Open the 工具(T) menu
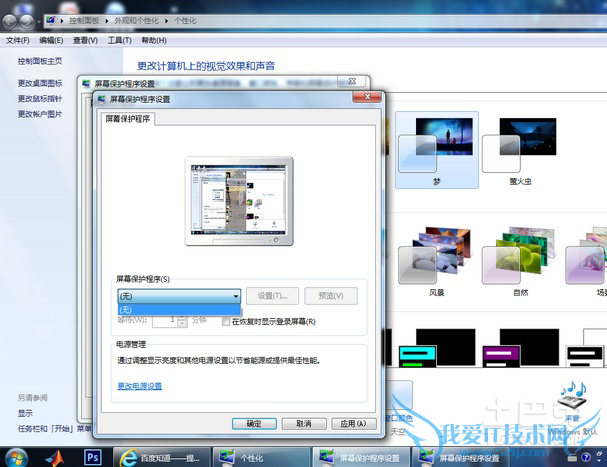This screenshot has width=607, height=467. [120, 40]
